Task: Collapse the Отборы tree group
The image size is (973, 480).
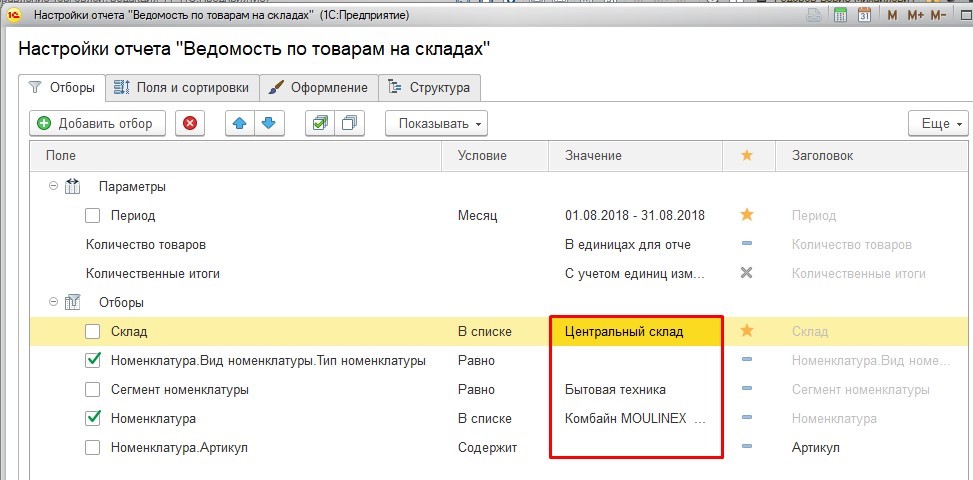Action: click(52, 301)
